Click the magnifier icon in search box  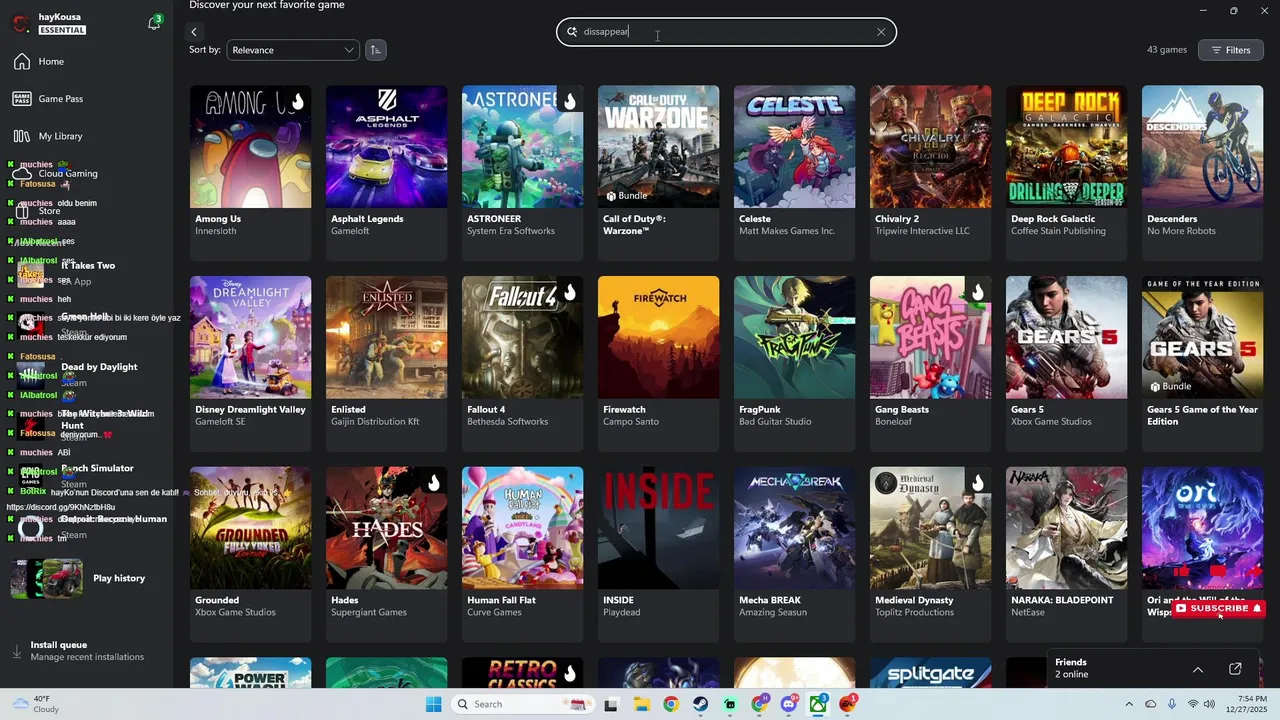point(572,32)
